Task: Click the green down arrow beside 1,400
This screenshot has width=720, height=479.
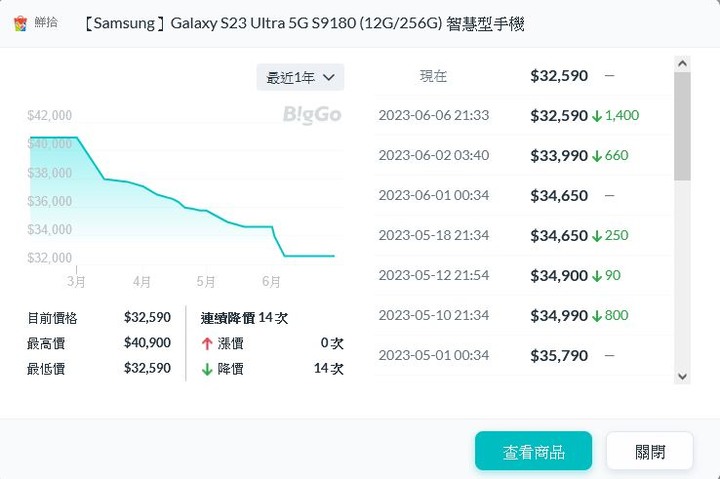Action: tap(597, 116)
